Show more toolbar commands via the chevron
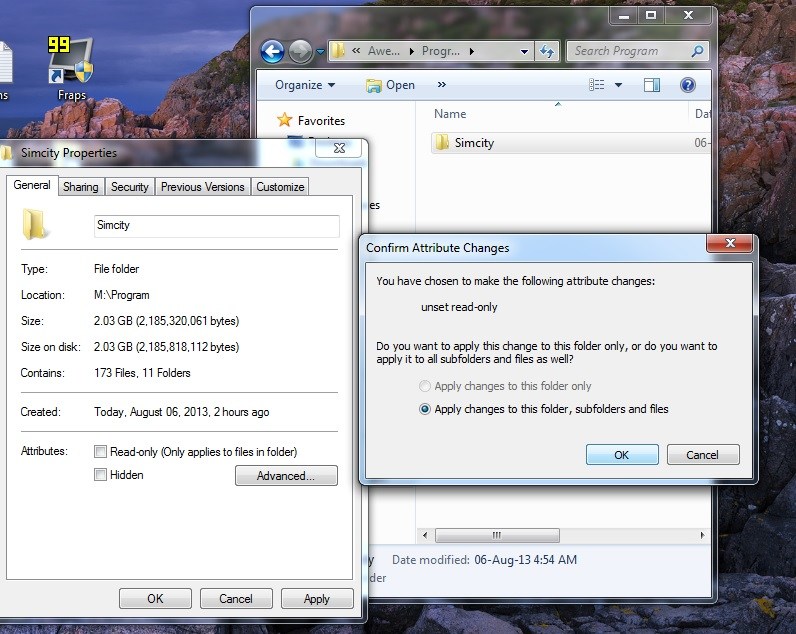Image resolution: width=796 pixels, height=634 pixels. 442,84
